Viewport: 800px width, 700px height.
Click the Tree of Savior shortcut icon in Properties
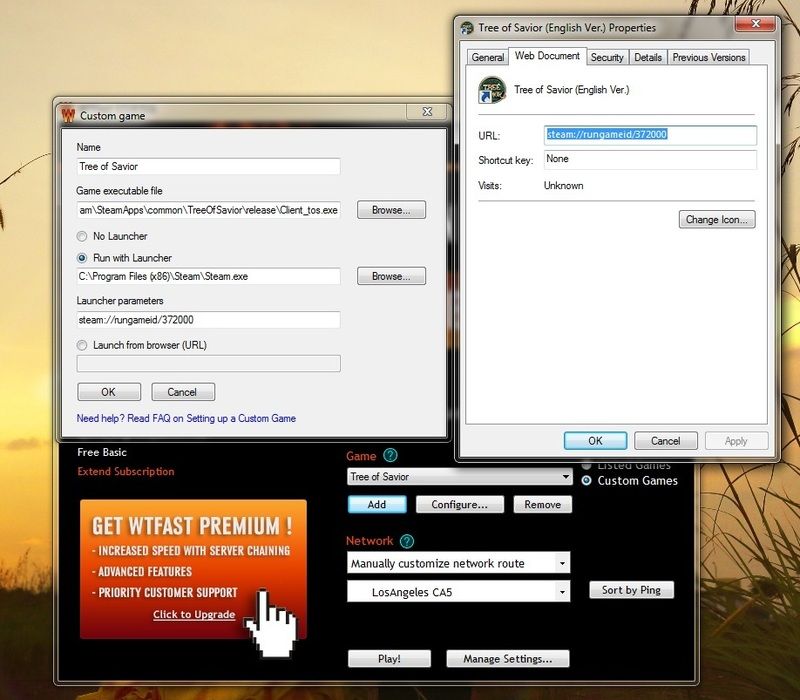492,90
